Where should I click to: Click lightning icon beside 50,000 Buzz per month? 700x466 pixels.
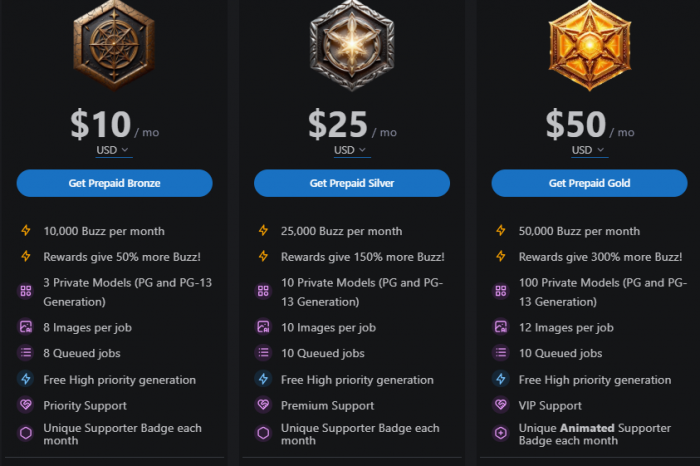(x=501, y=231)
